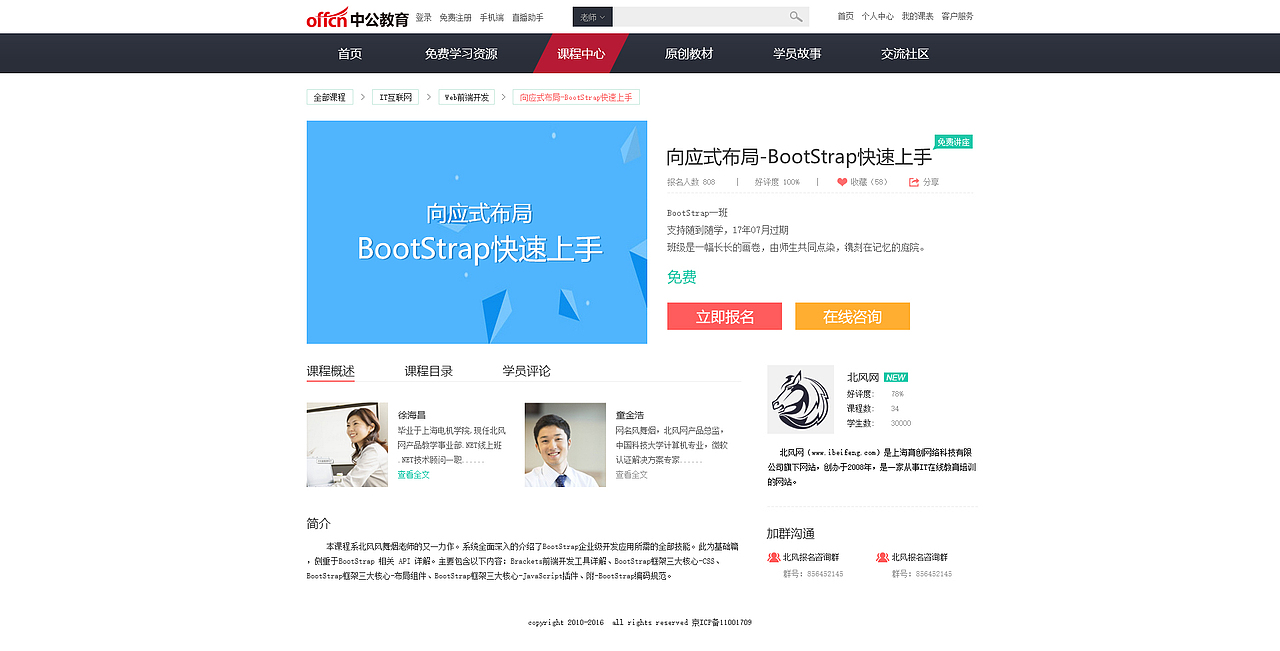Screen dimensions: 1280x651
Task: Click the heart 收藏 icon
Action: [842, 182]
